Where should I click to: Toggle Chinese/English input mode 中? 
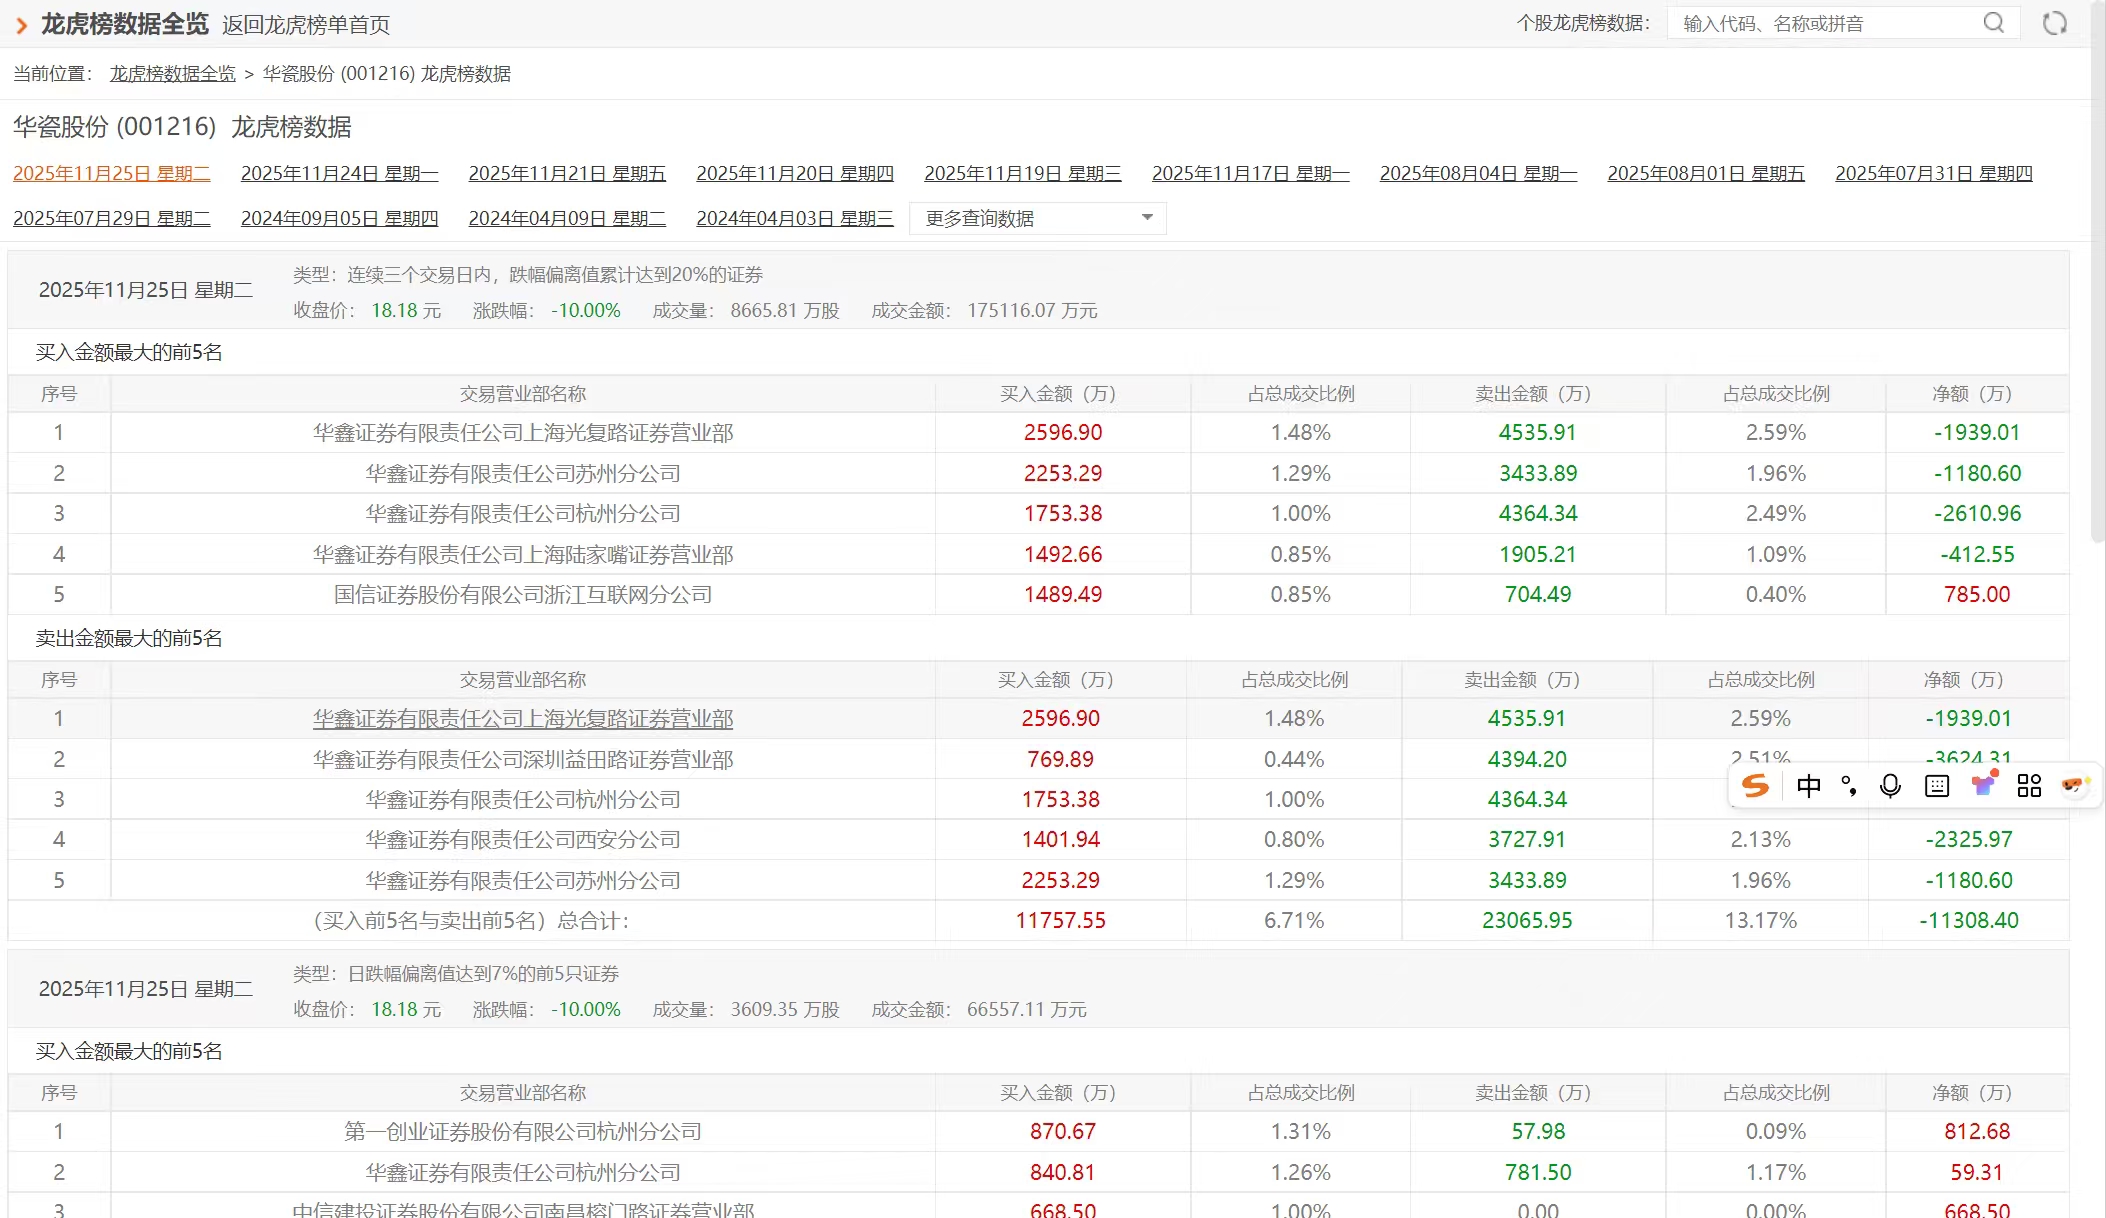(1808, 786)
